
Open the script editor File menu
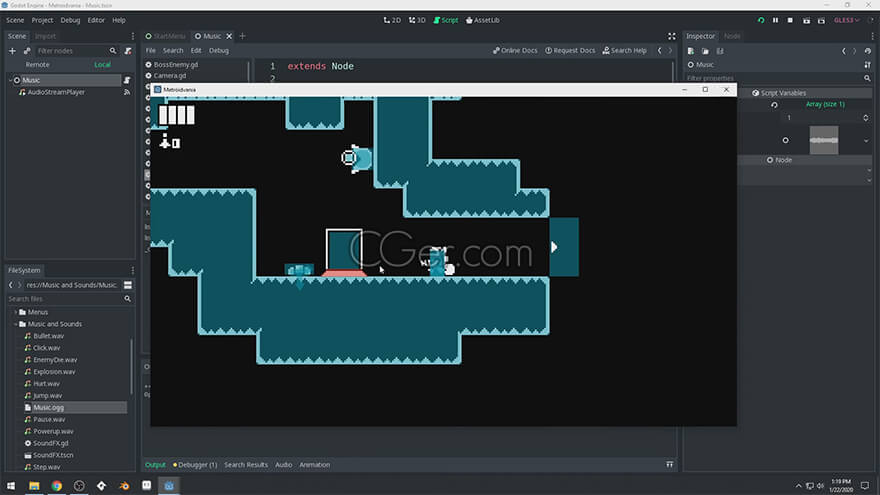(150, 51)
